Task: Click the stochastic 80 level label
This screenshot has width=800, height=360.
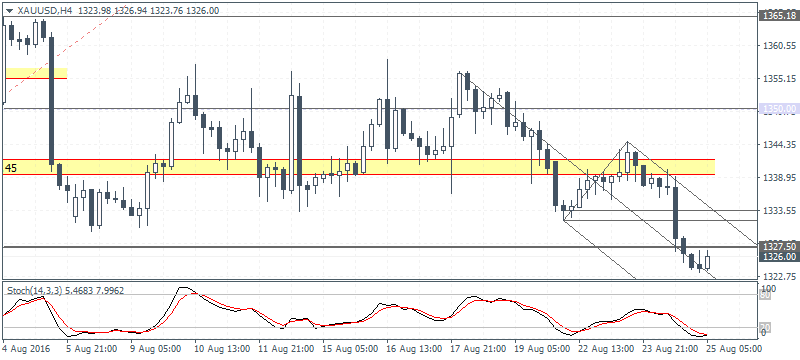Action: coord(766,294)
